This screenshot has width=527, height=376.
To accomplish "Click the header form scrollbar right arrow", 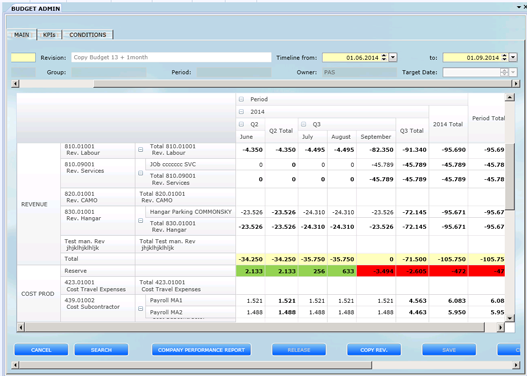I will (x=516, y=83).
